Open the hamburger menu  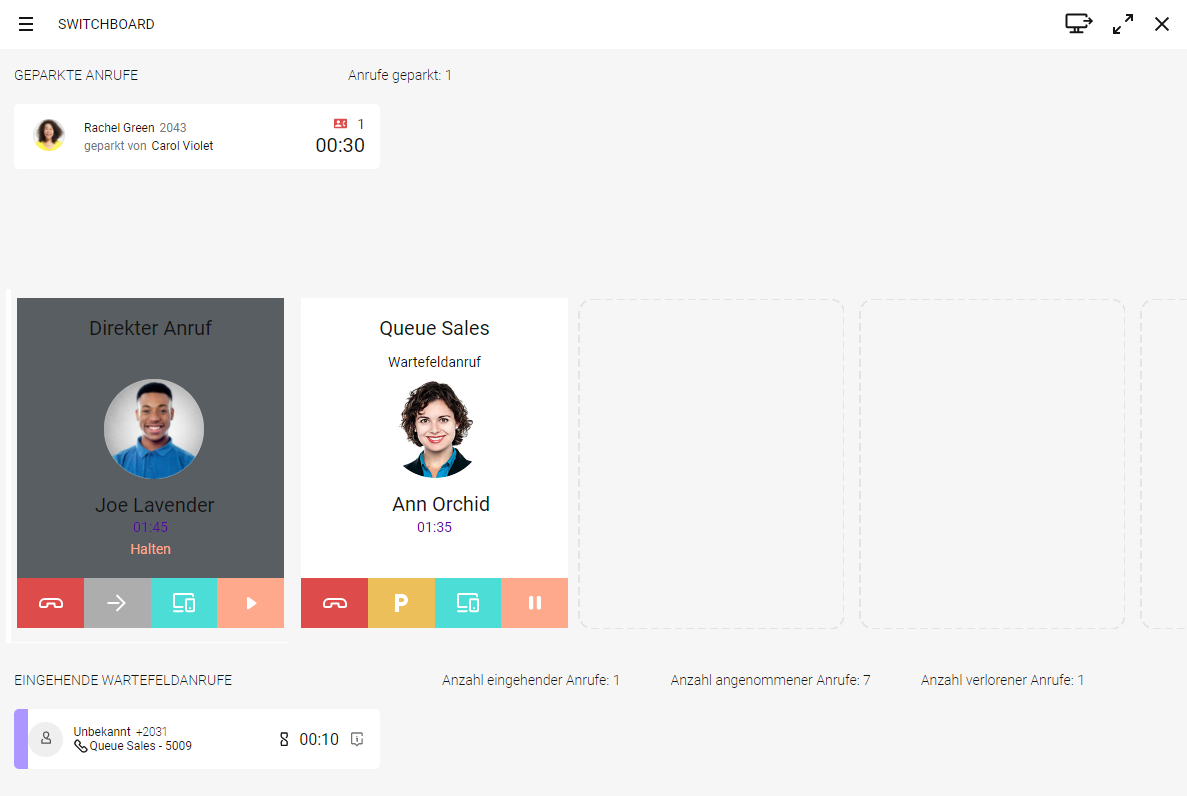[x=26, y=24]
